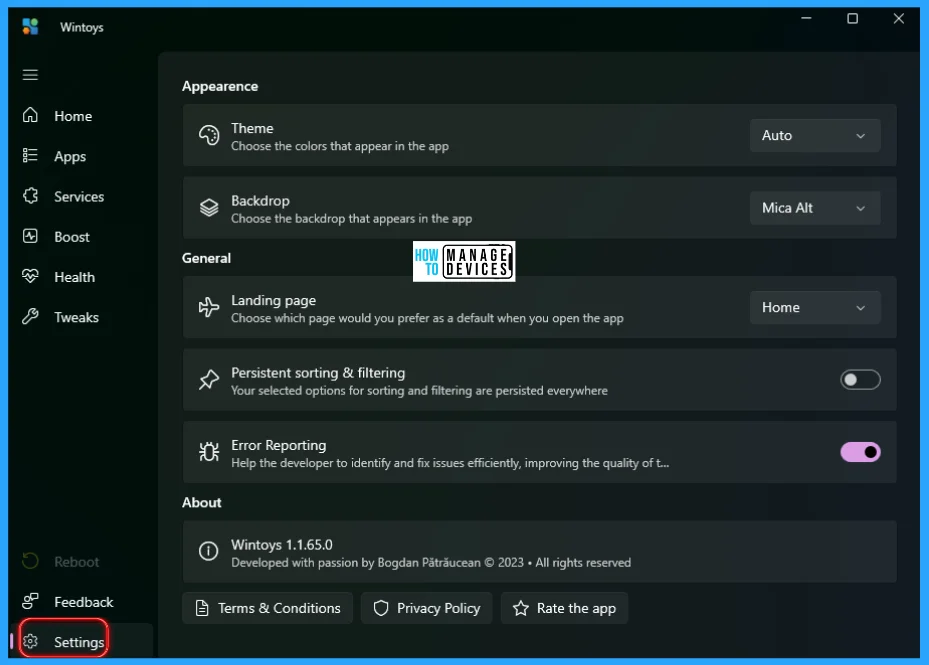Toggle the hamburger navigation menu
The image size is (929, 665).
(x=30, y=75)
